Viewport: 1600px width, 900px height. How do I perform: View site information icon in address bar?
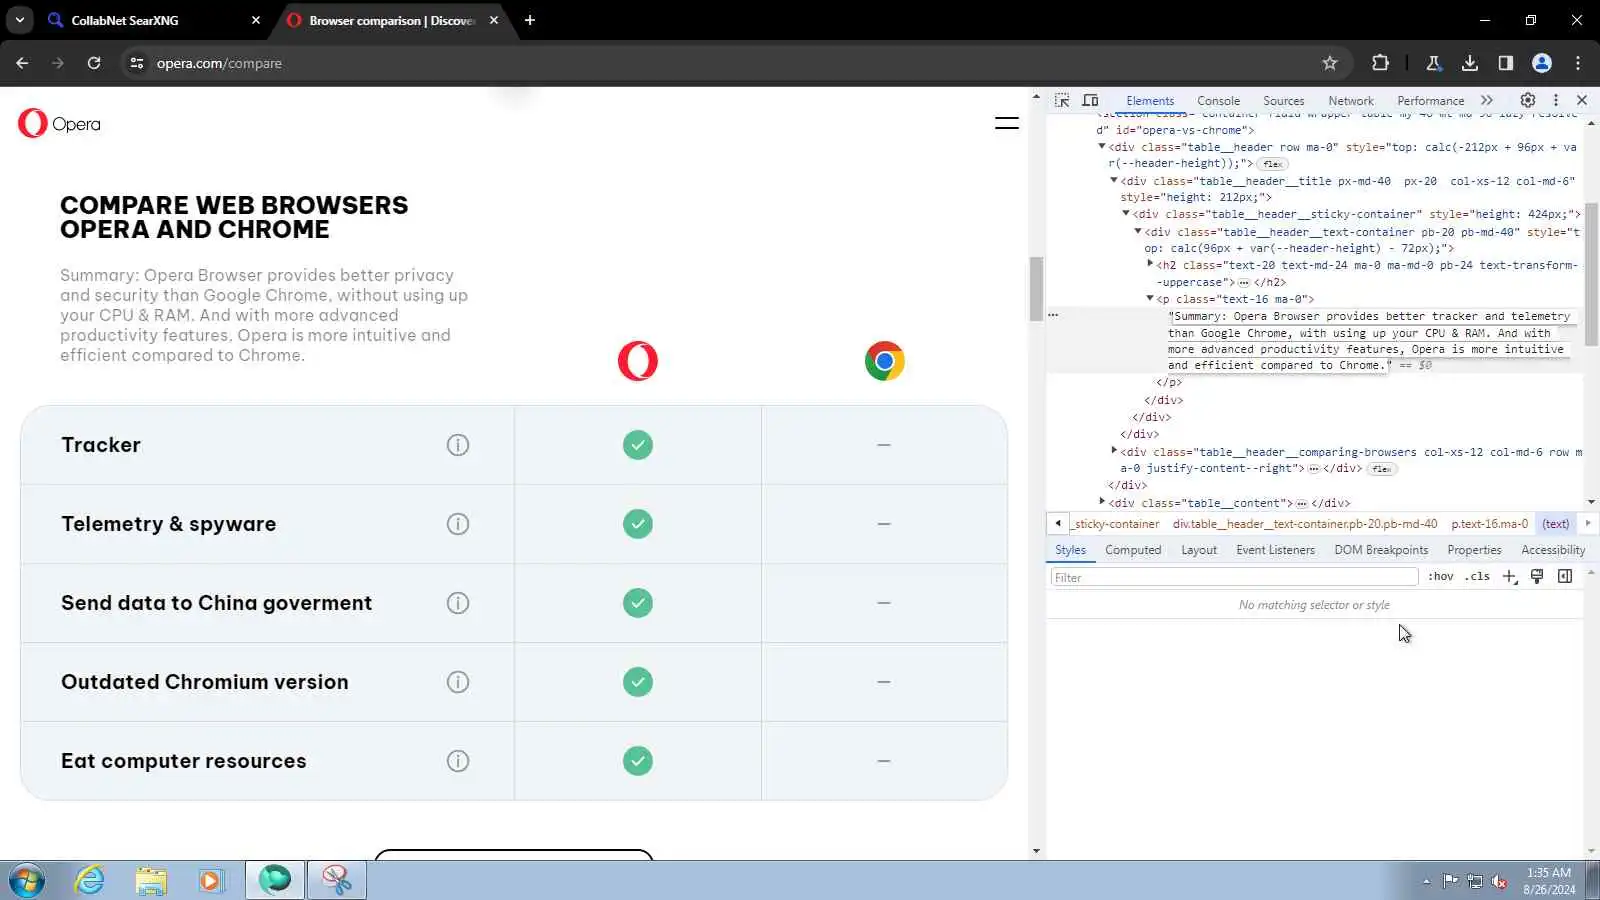(137, 63)
